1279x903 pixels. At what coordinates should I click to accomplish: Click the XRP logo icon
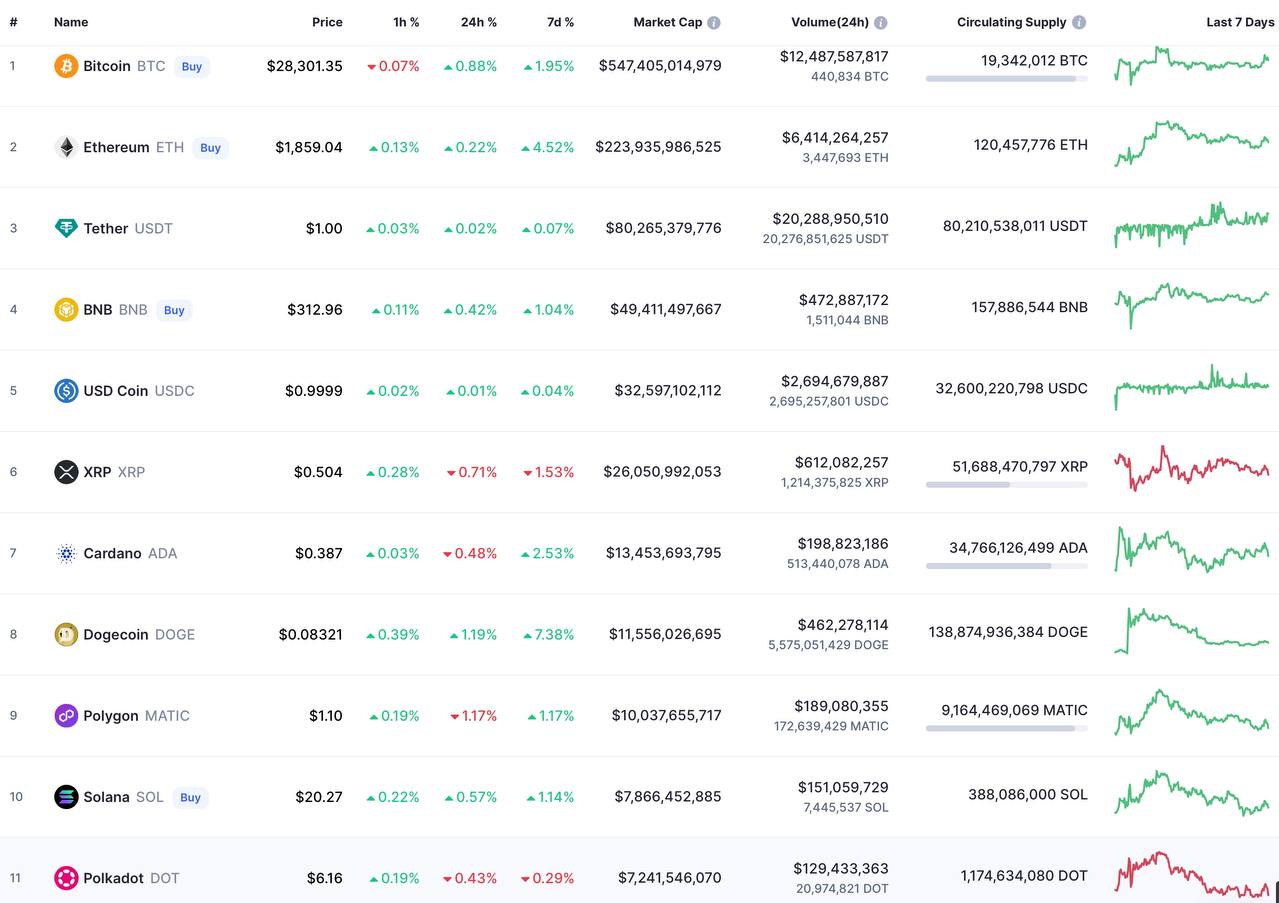click(x=66, y=472)
